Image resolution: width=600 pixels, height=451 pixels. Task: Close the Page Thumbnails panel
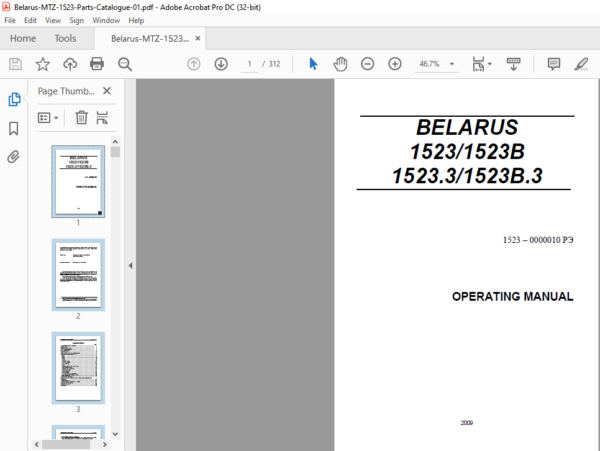[107, 91]
